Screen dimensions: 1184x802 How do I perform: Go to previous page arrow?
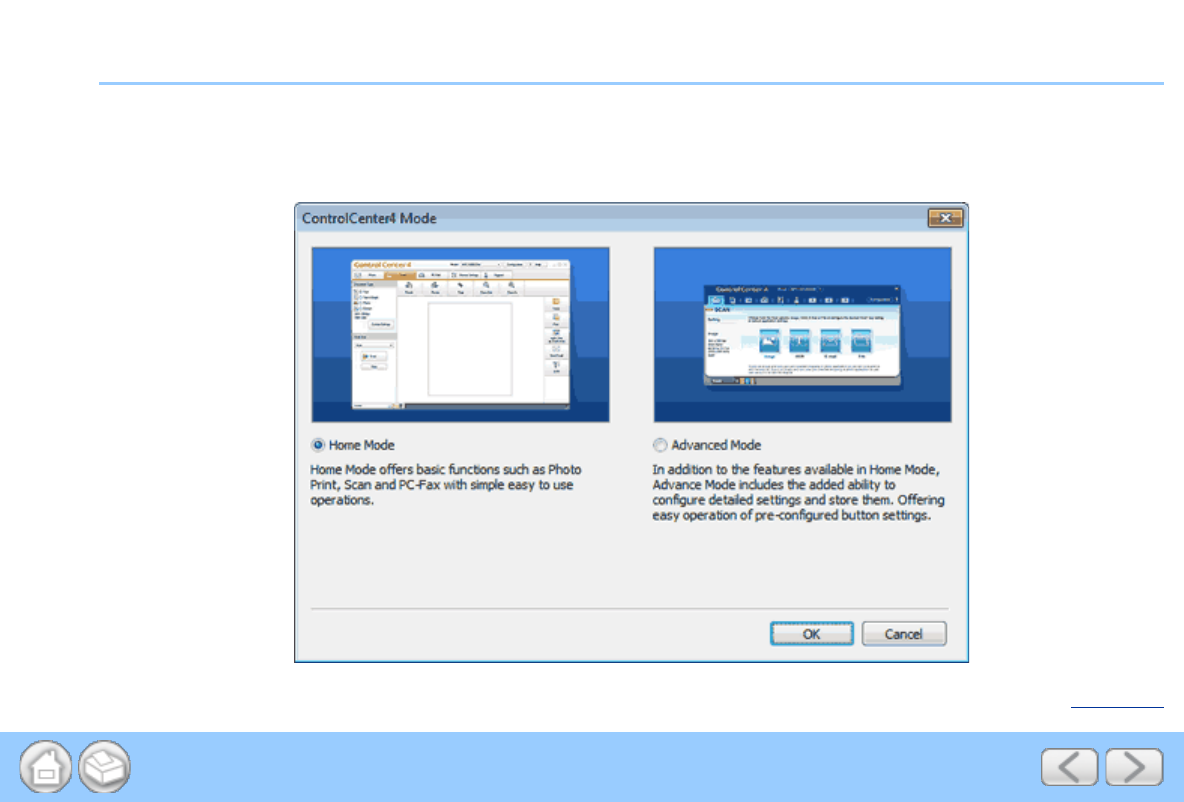pyautogui.click(x=1069, y=767)
